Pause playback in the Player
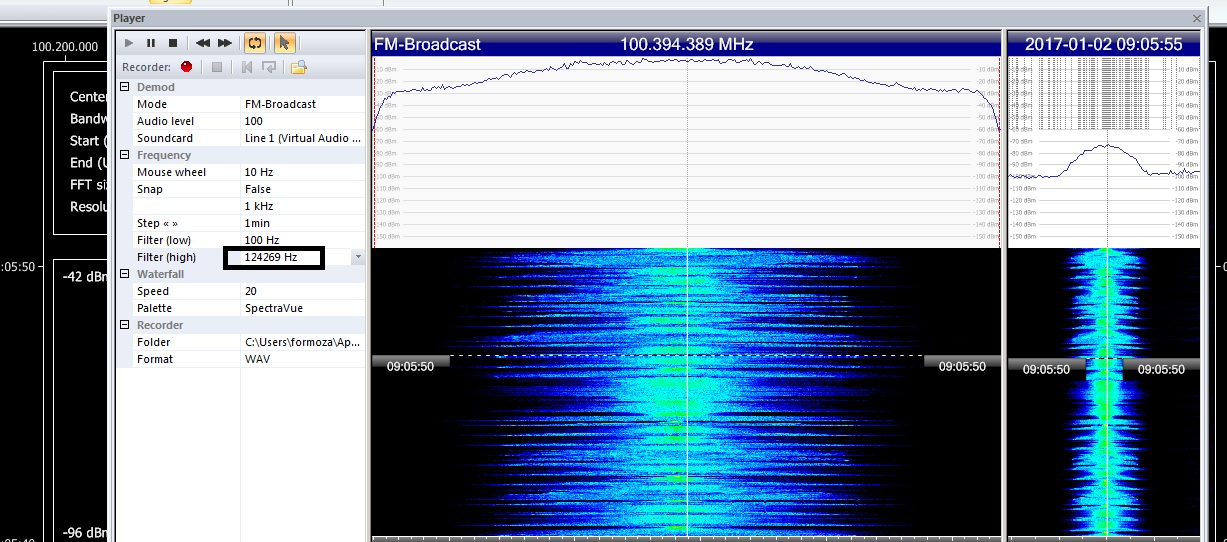 point(151,43)
